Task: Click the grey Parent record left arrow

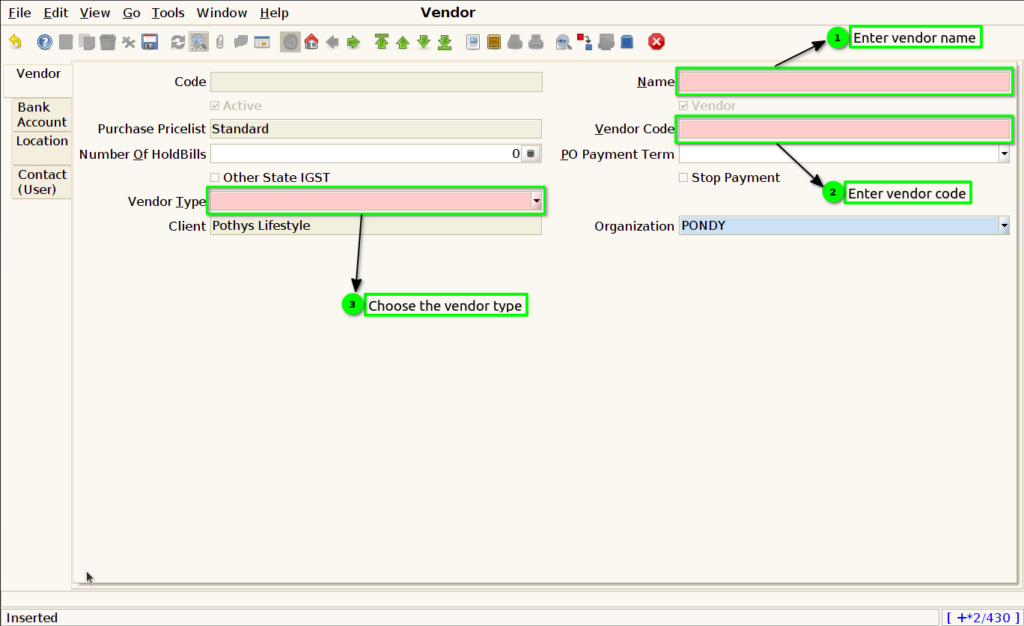Action: (332, 42)
